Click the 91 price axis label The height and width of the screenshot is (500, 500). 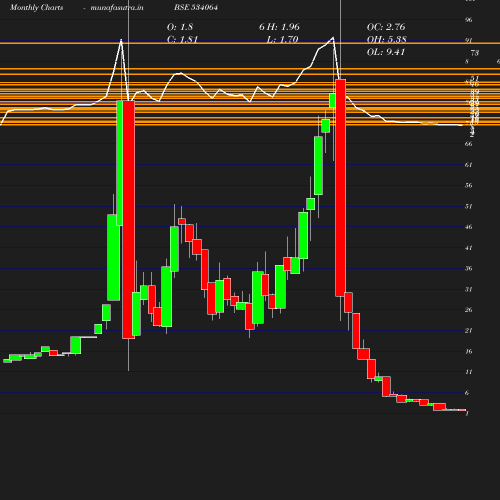[468, 41]
